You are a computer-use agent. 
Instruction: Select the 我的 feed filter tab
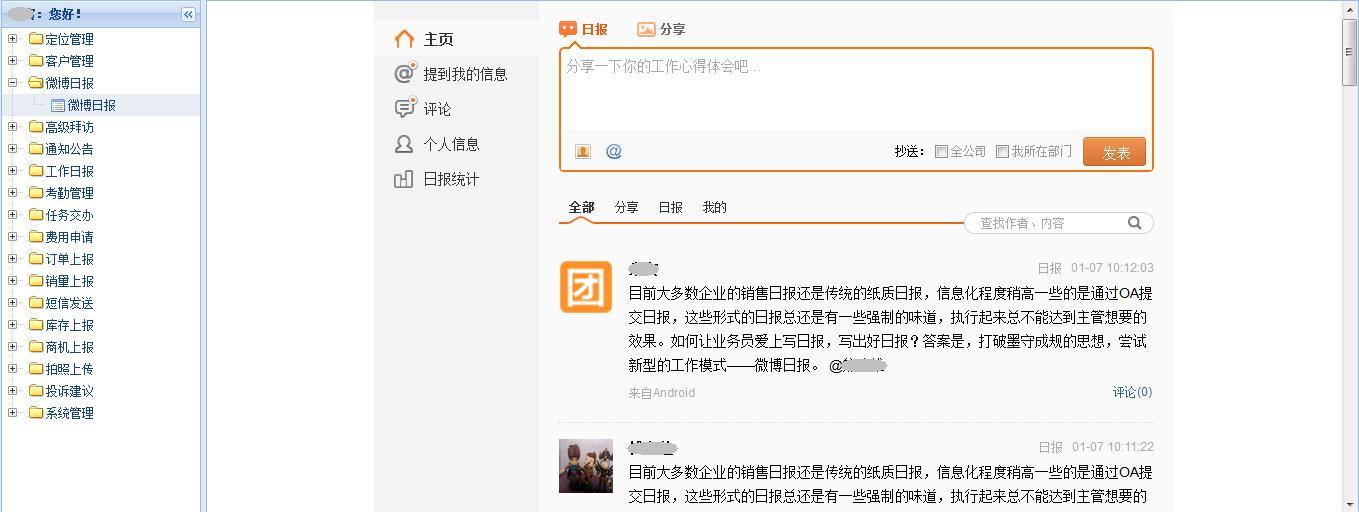point(714,208)
